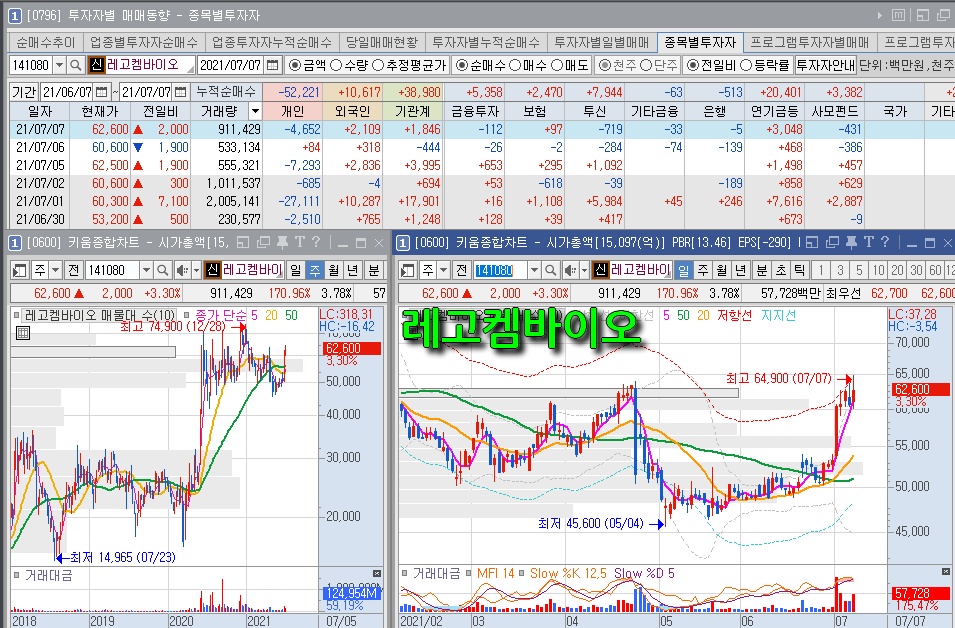Click the 전 button in right chart toolbar
The height and width of the screenshot is (628, 955).
(461, 270)
